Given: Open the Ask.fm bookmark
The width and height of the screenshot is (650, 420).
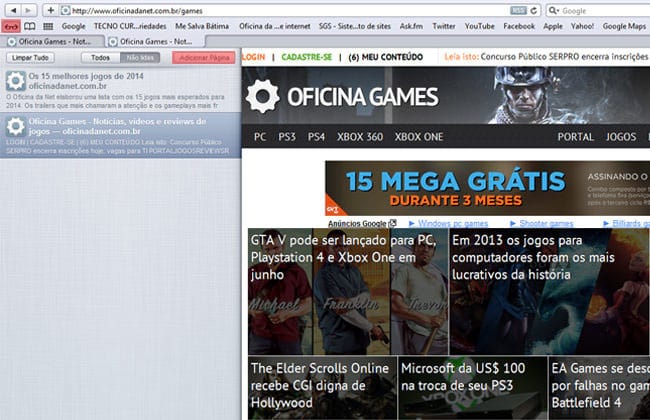Looking at the screenshot, I should coord(411,26).
